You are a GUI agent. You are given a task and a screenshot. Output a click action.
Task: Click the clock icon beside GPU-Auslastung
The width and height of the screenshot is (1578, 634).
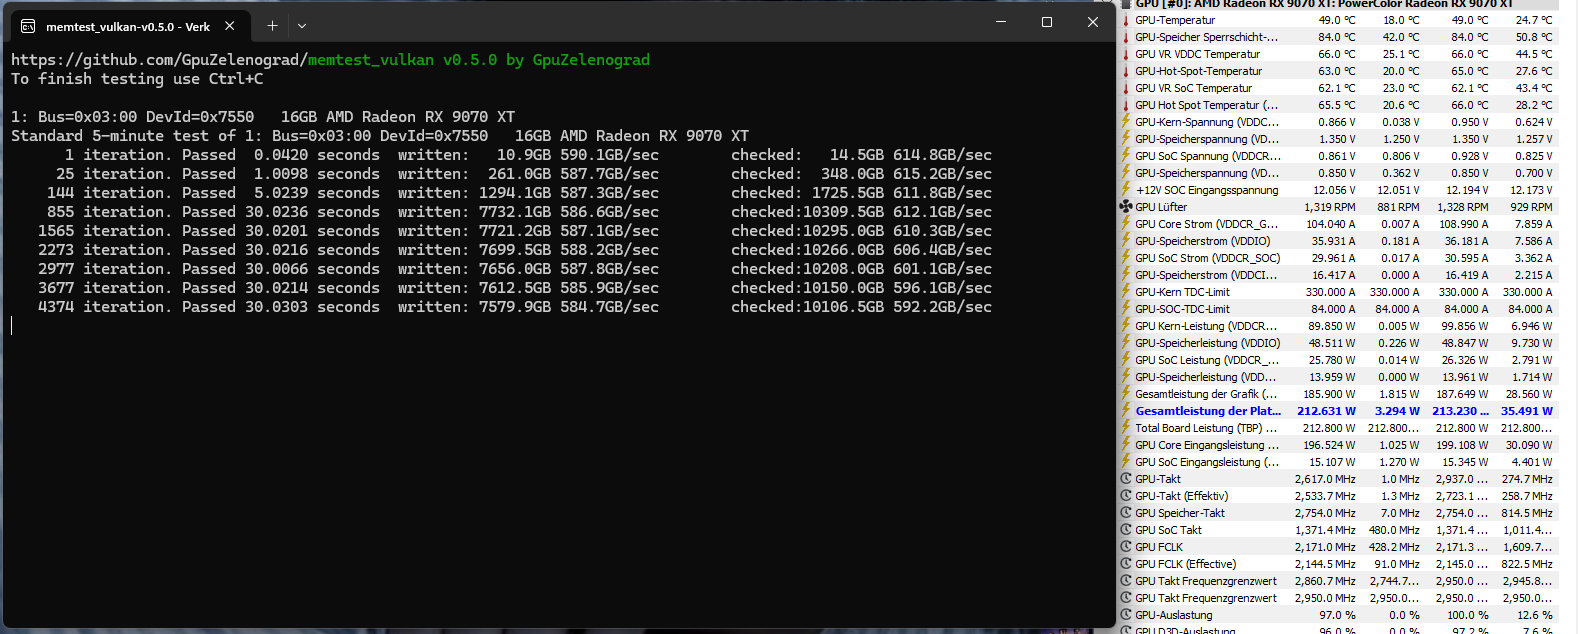click(x=1126, y=615)
